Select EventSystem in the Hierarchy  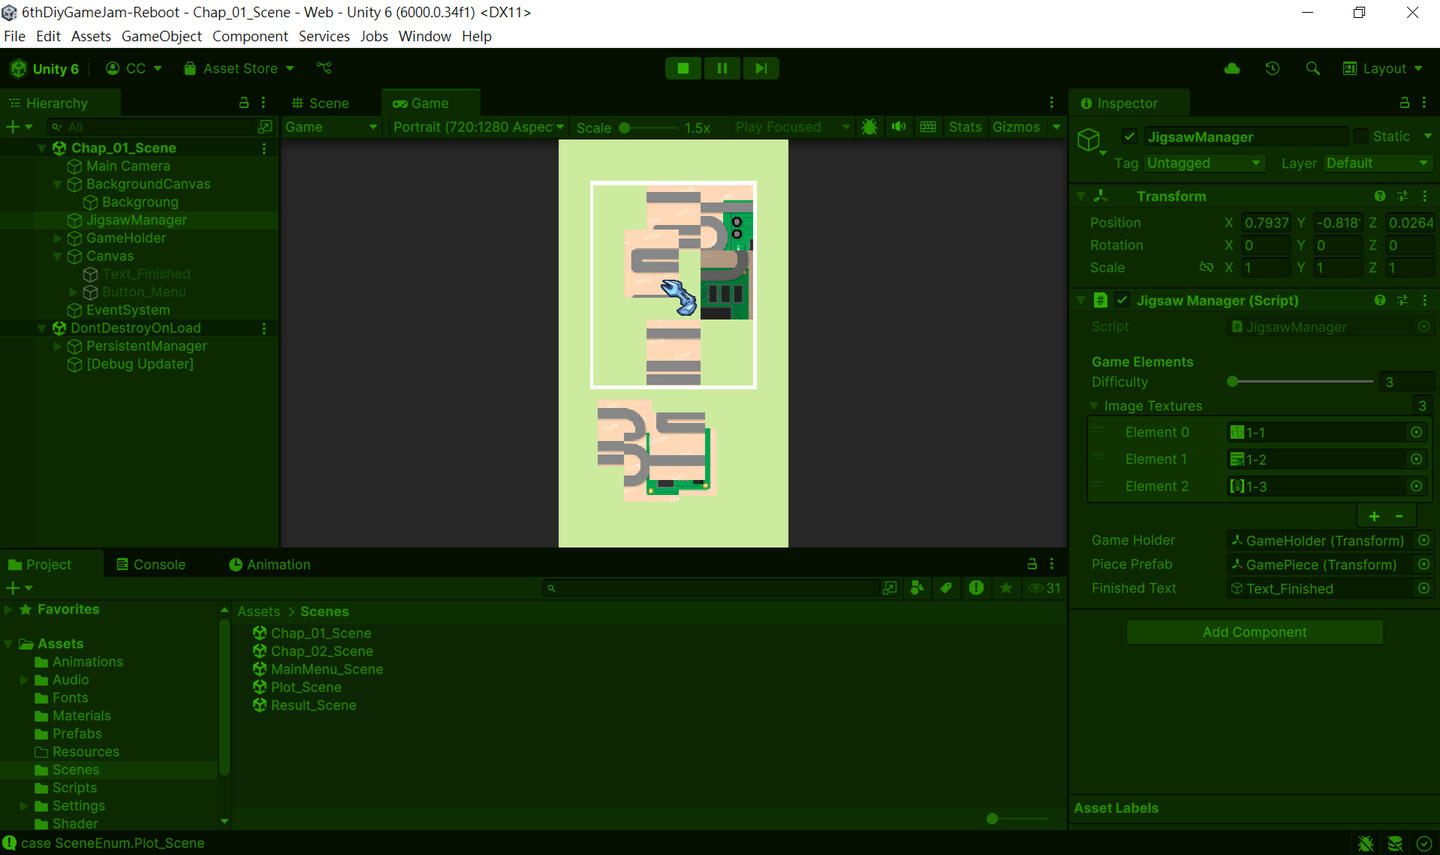[128, 310]
